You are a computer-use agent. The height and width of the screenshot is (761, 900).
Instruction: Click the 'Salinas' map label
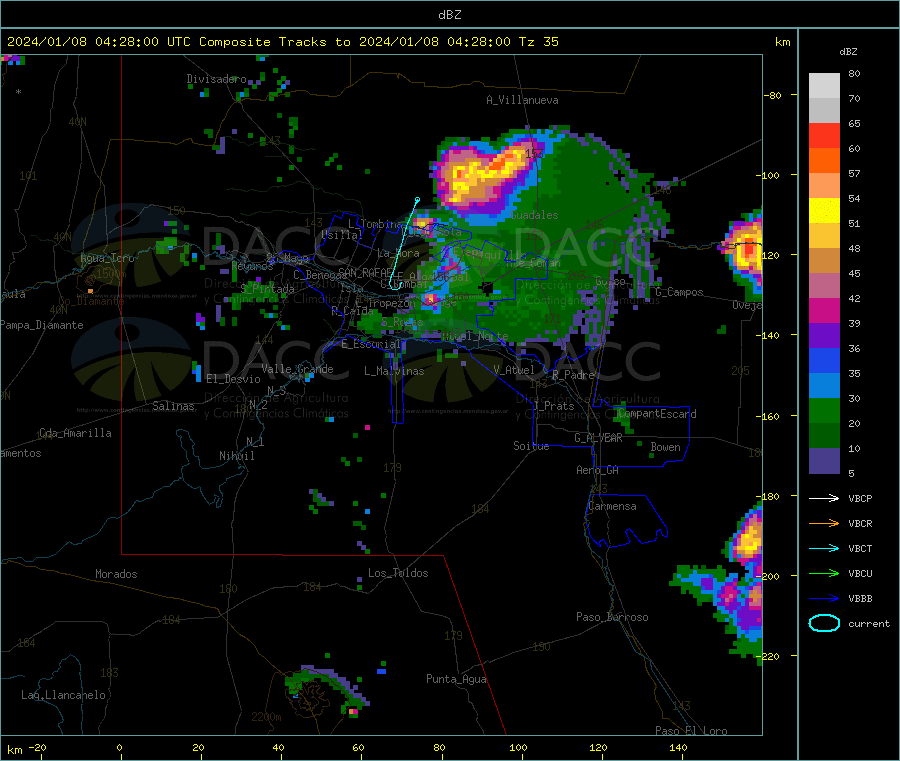coord(173,406)
